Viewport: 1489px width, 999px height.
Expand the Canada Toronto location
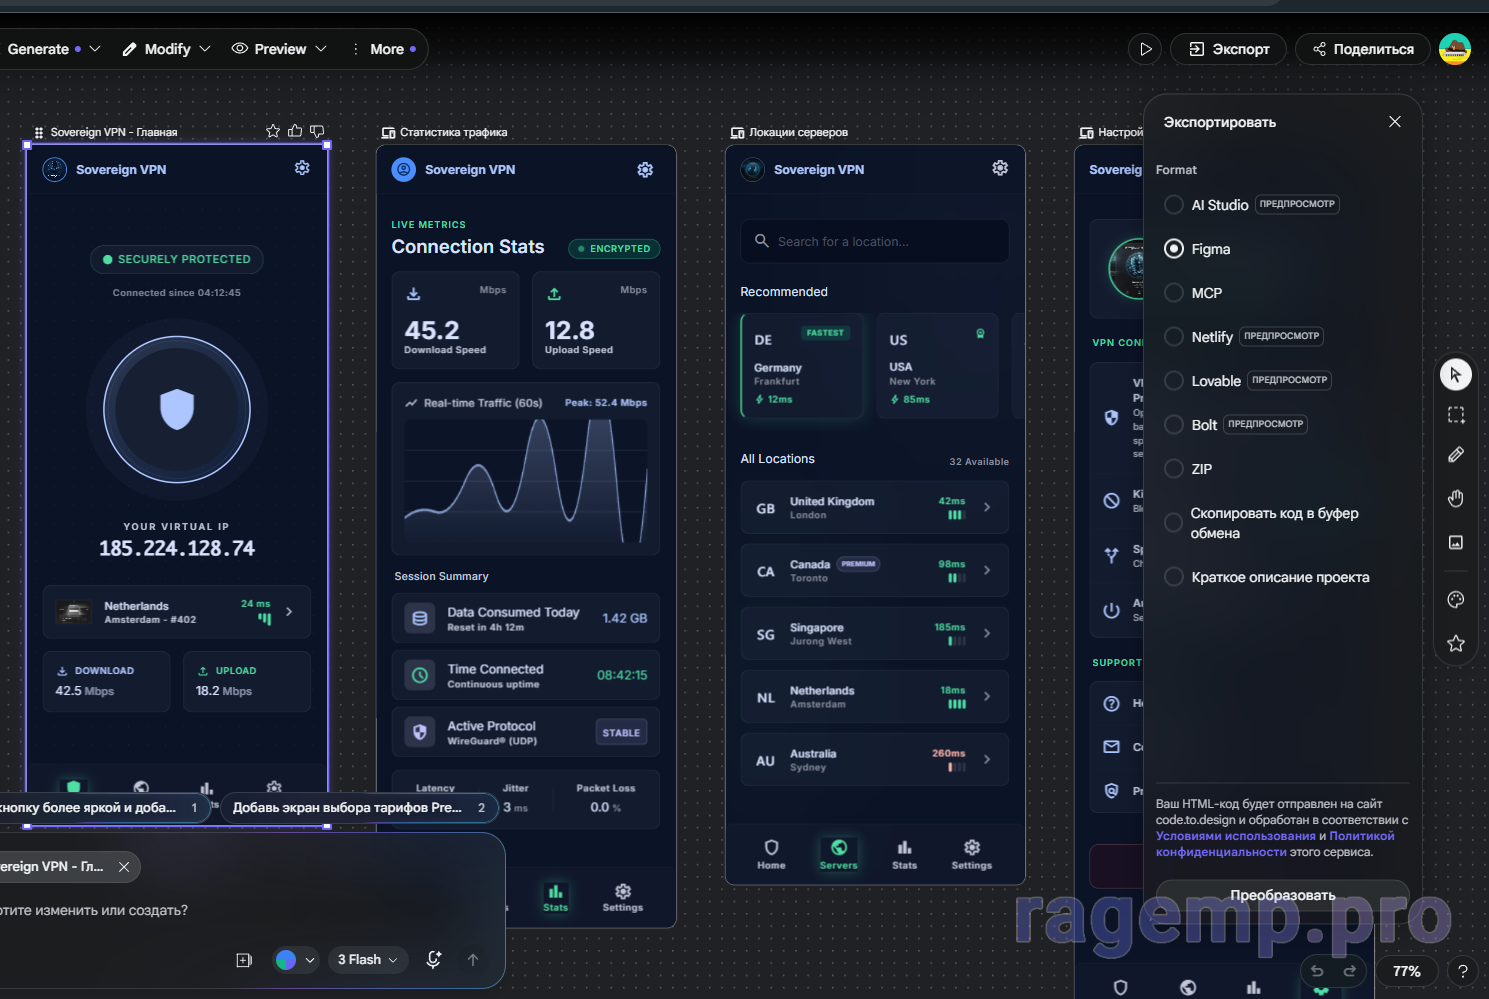pos(875,570)
